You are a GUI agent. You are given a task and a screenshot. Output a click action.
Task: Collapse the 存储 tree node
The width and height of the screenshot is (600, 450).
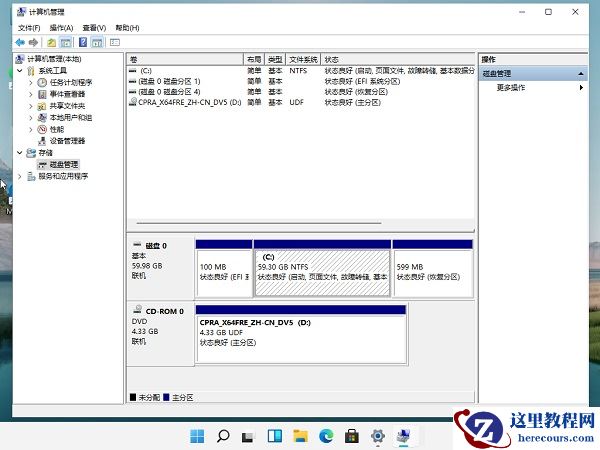(x=20, y=153)
